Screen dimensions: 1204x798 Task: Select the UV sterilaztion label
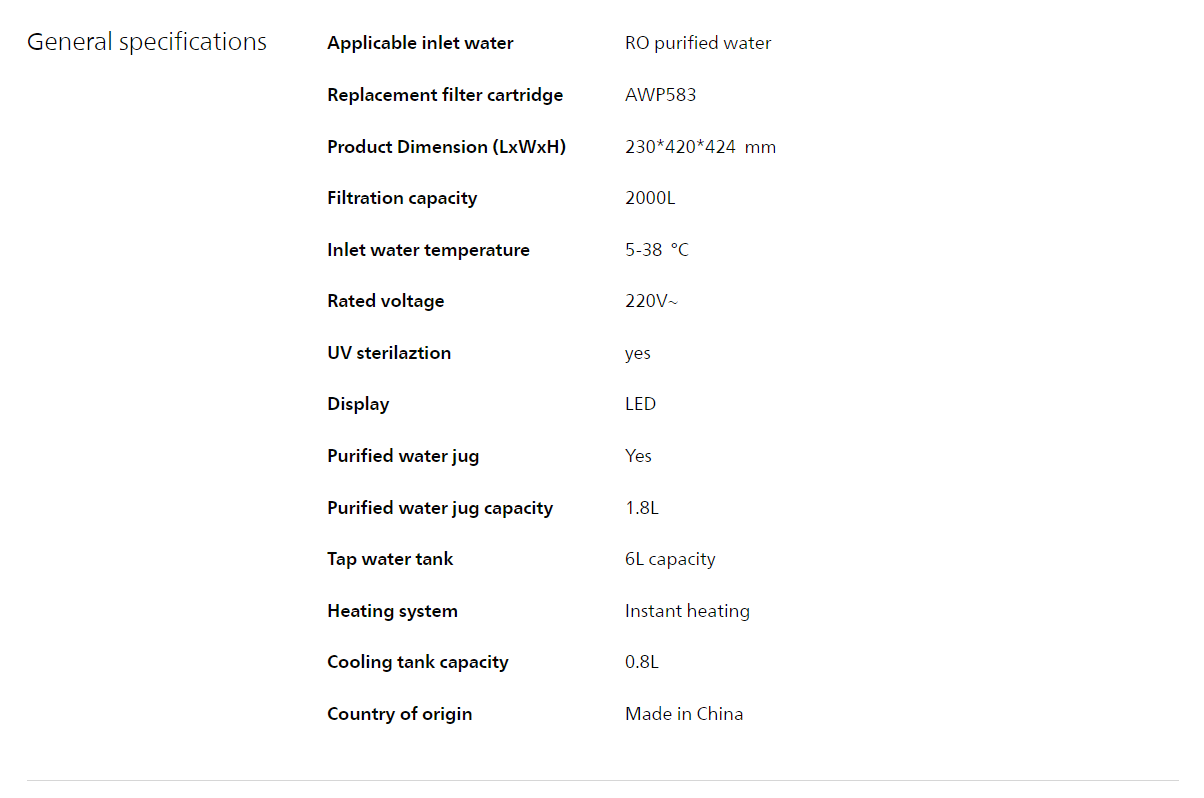coord(389,353)
